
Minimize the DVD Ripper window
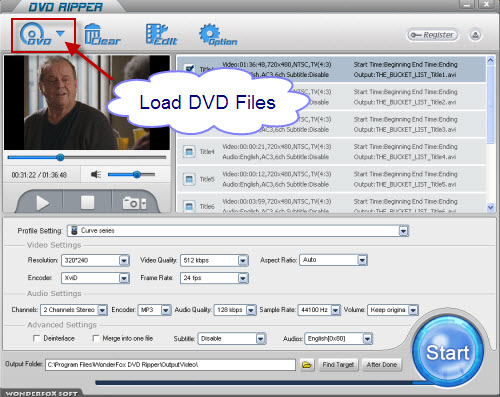(467, 4)
